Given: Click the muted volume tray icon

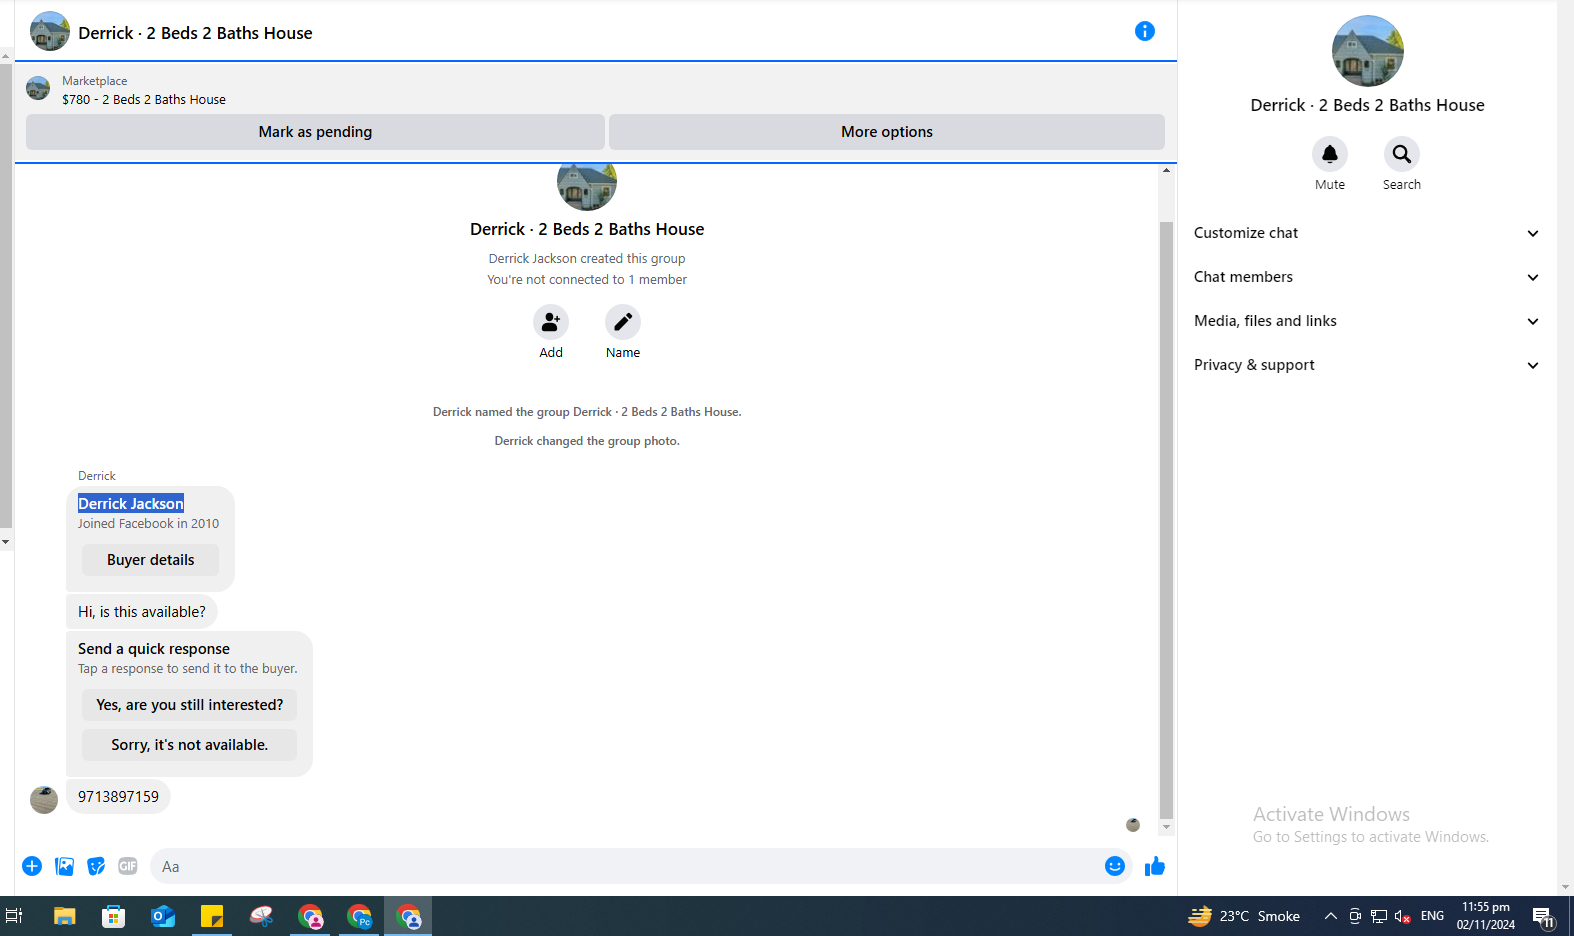Looking at the screenshot, I should [1403, 916].
